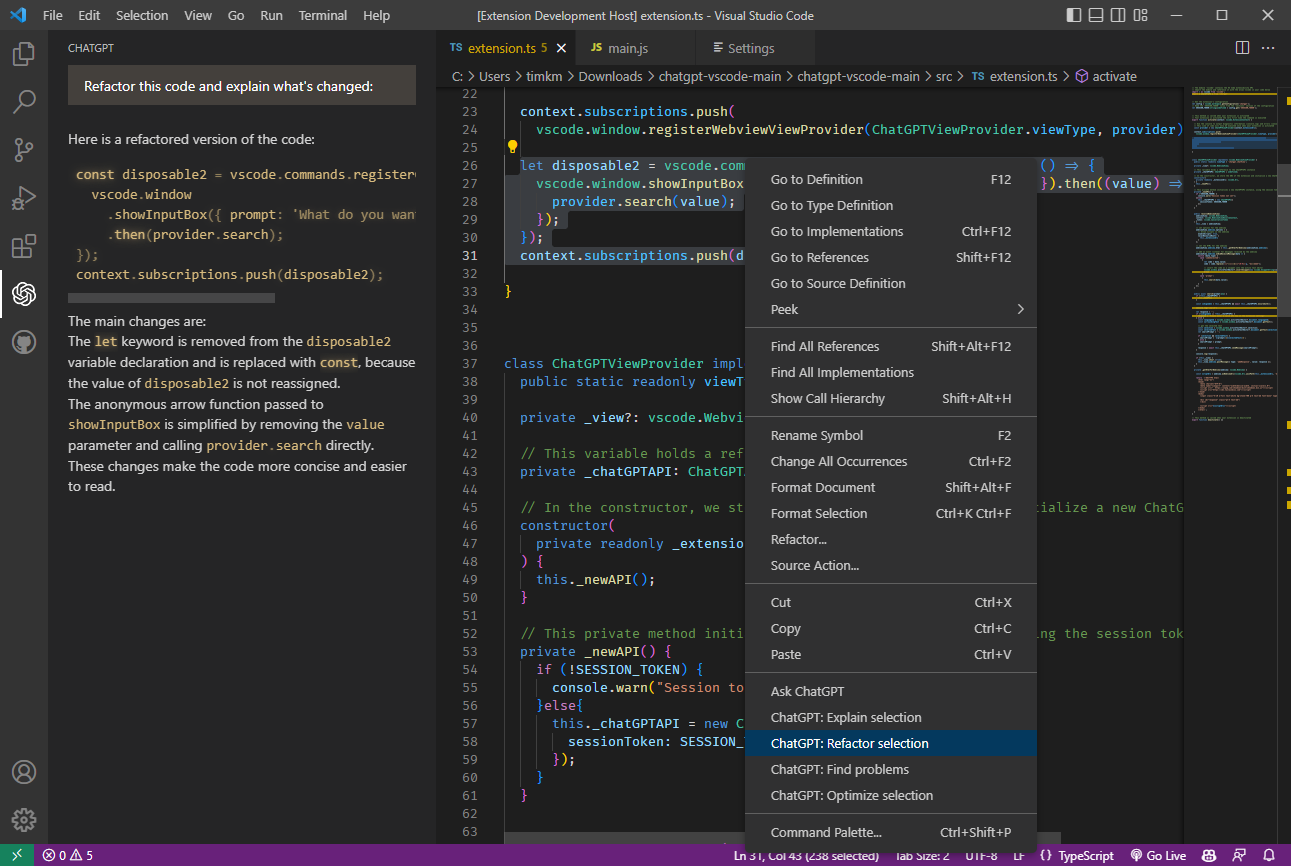This screenshot has width=1291, height=866.
Task: Toggle the Primary Side Bar layout control
Action: point(1075,14)
